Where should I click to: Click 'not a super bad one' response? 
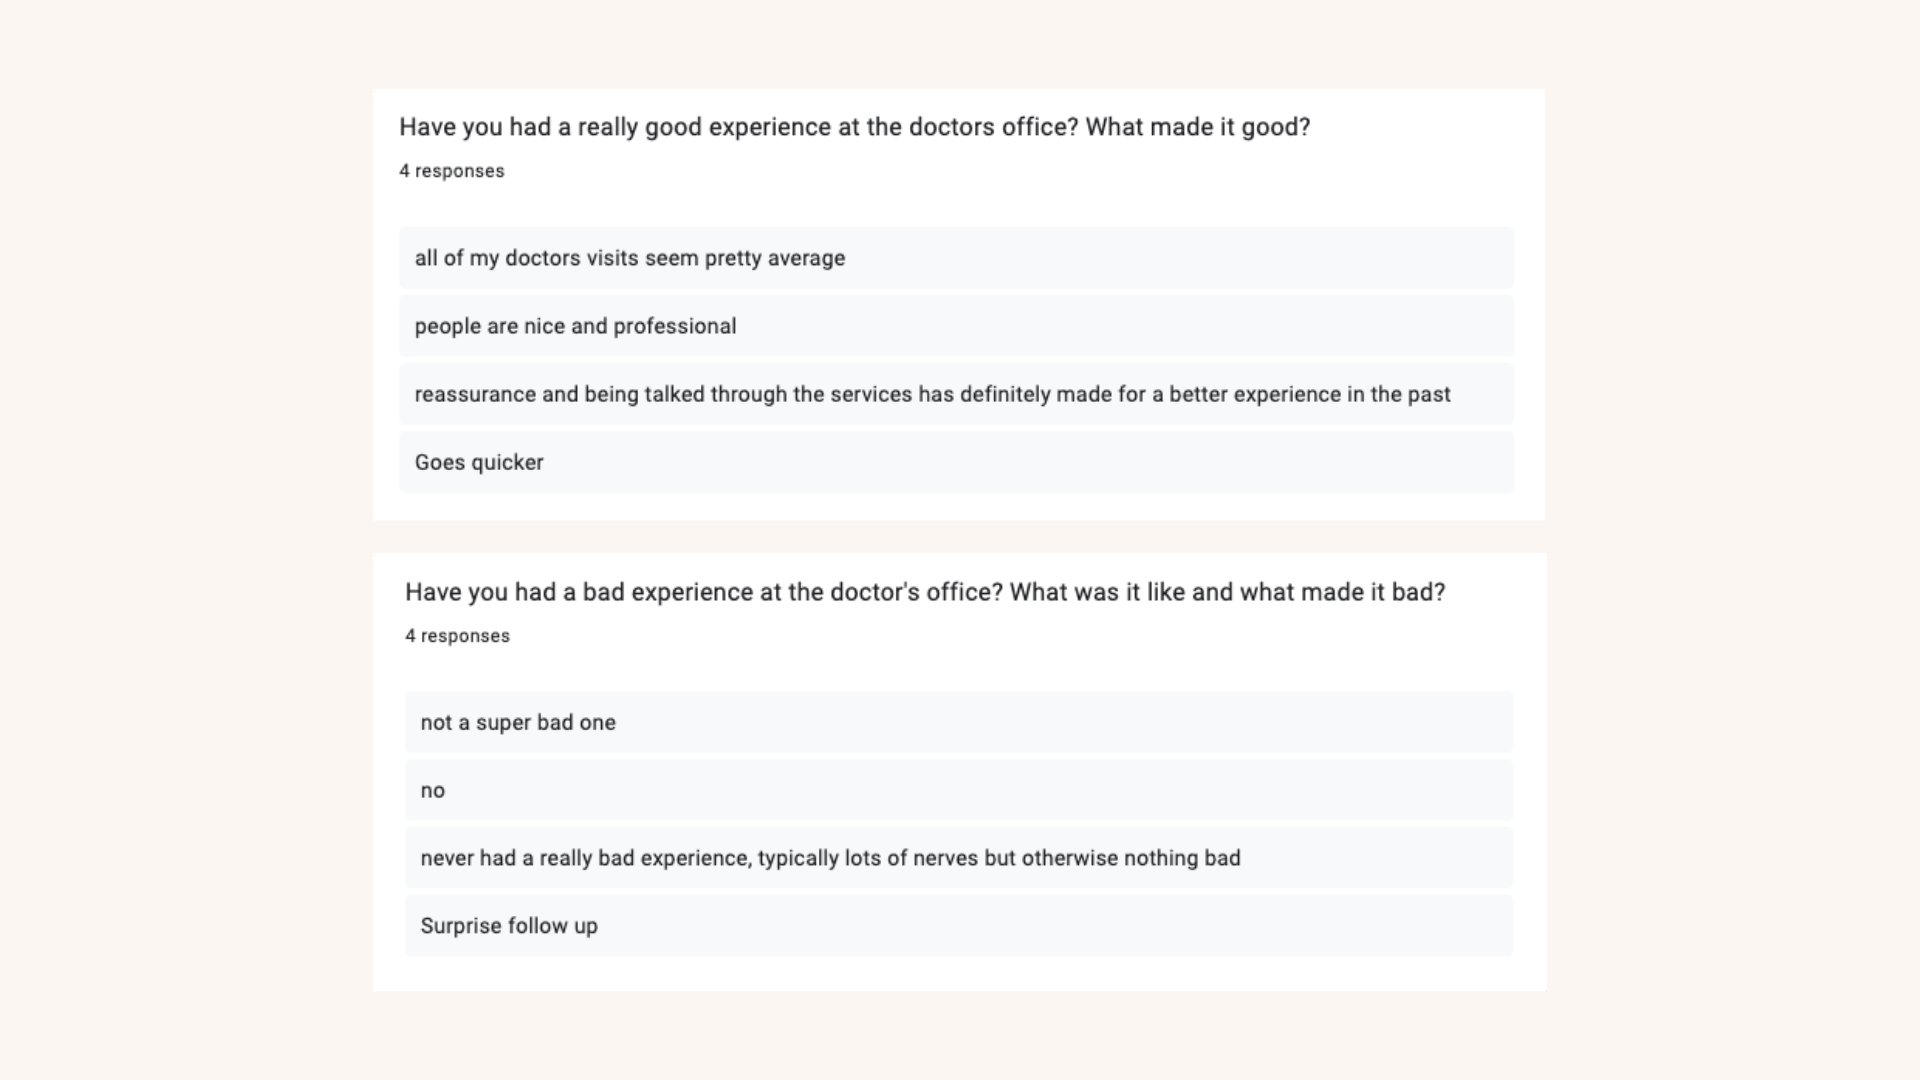coord(518,723)
